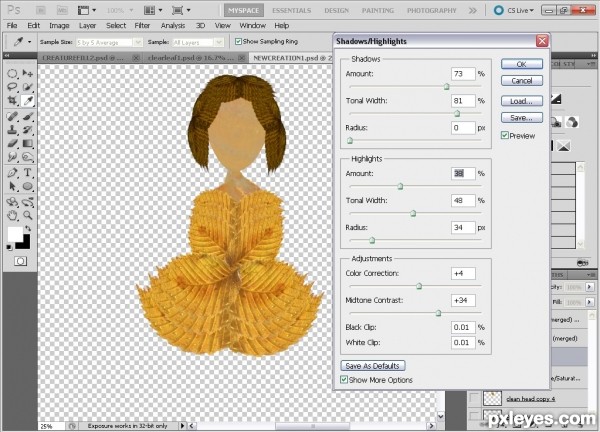
Task: Select the Crop tool
Action: click(12, 101)
